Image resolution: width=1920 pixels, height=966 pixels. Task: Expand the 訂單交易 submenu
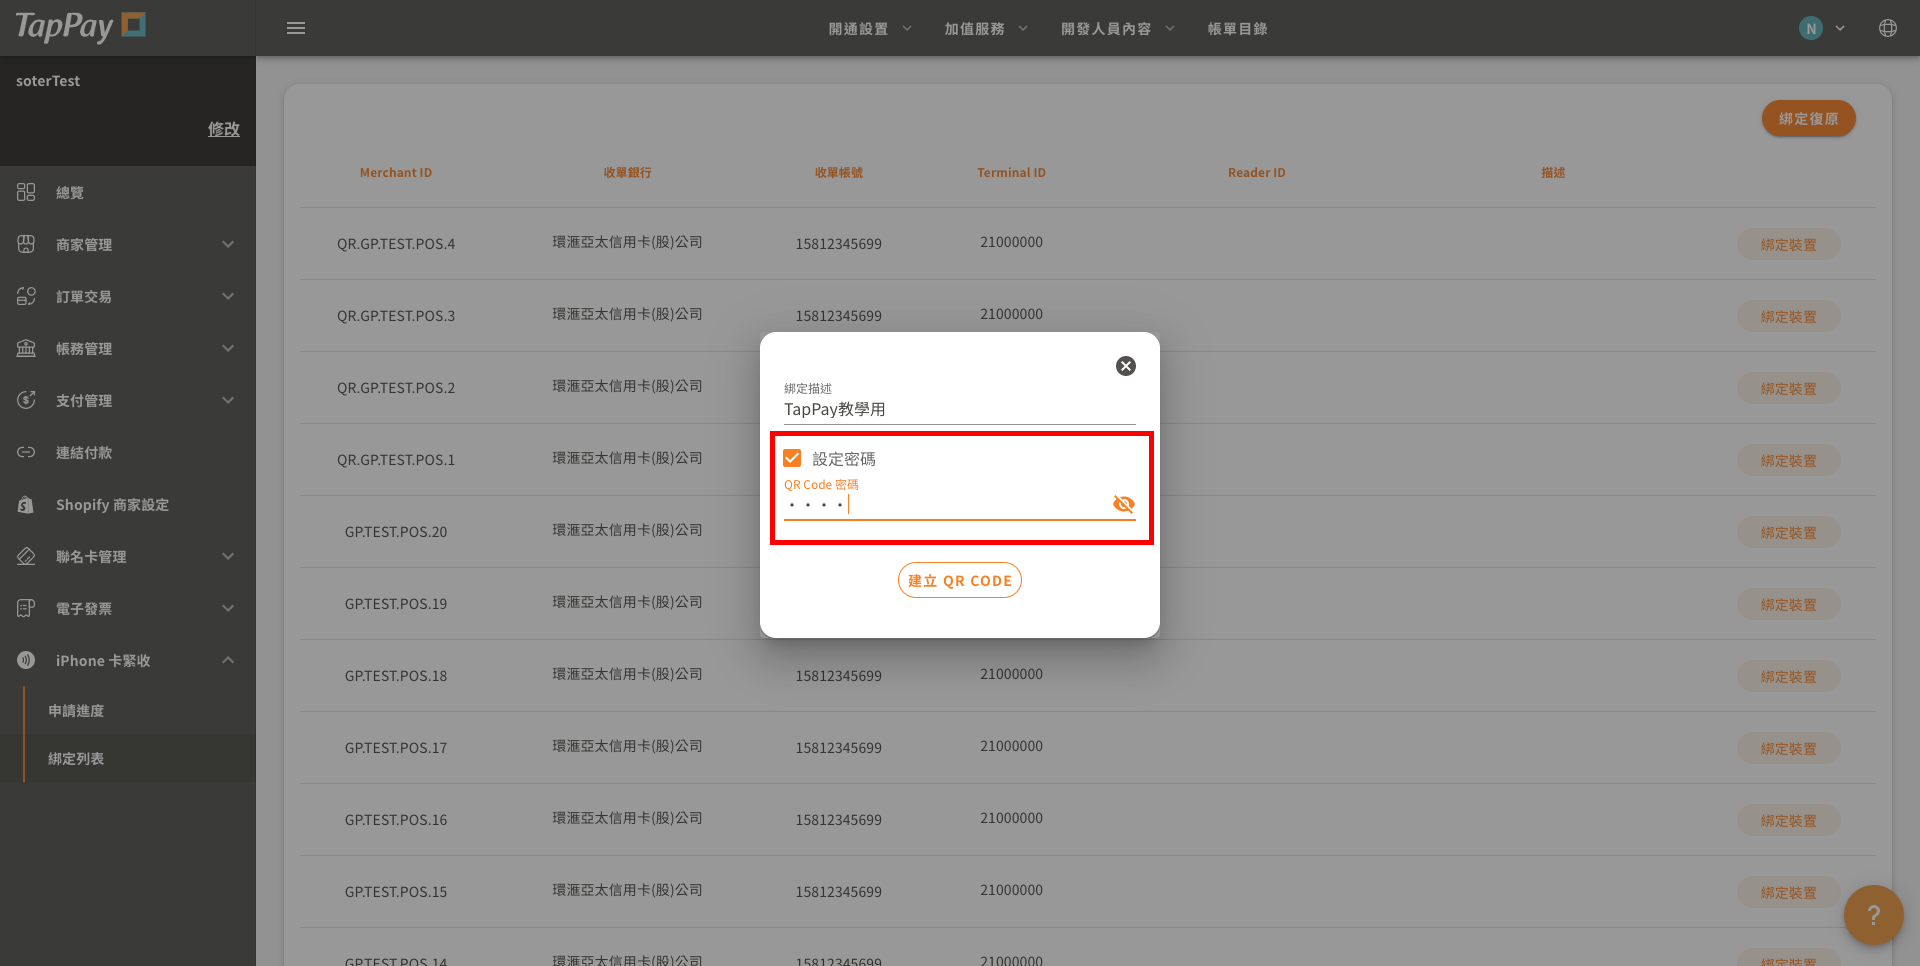point(228,296)
